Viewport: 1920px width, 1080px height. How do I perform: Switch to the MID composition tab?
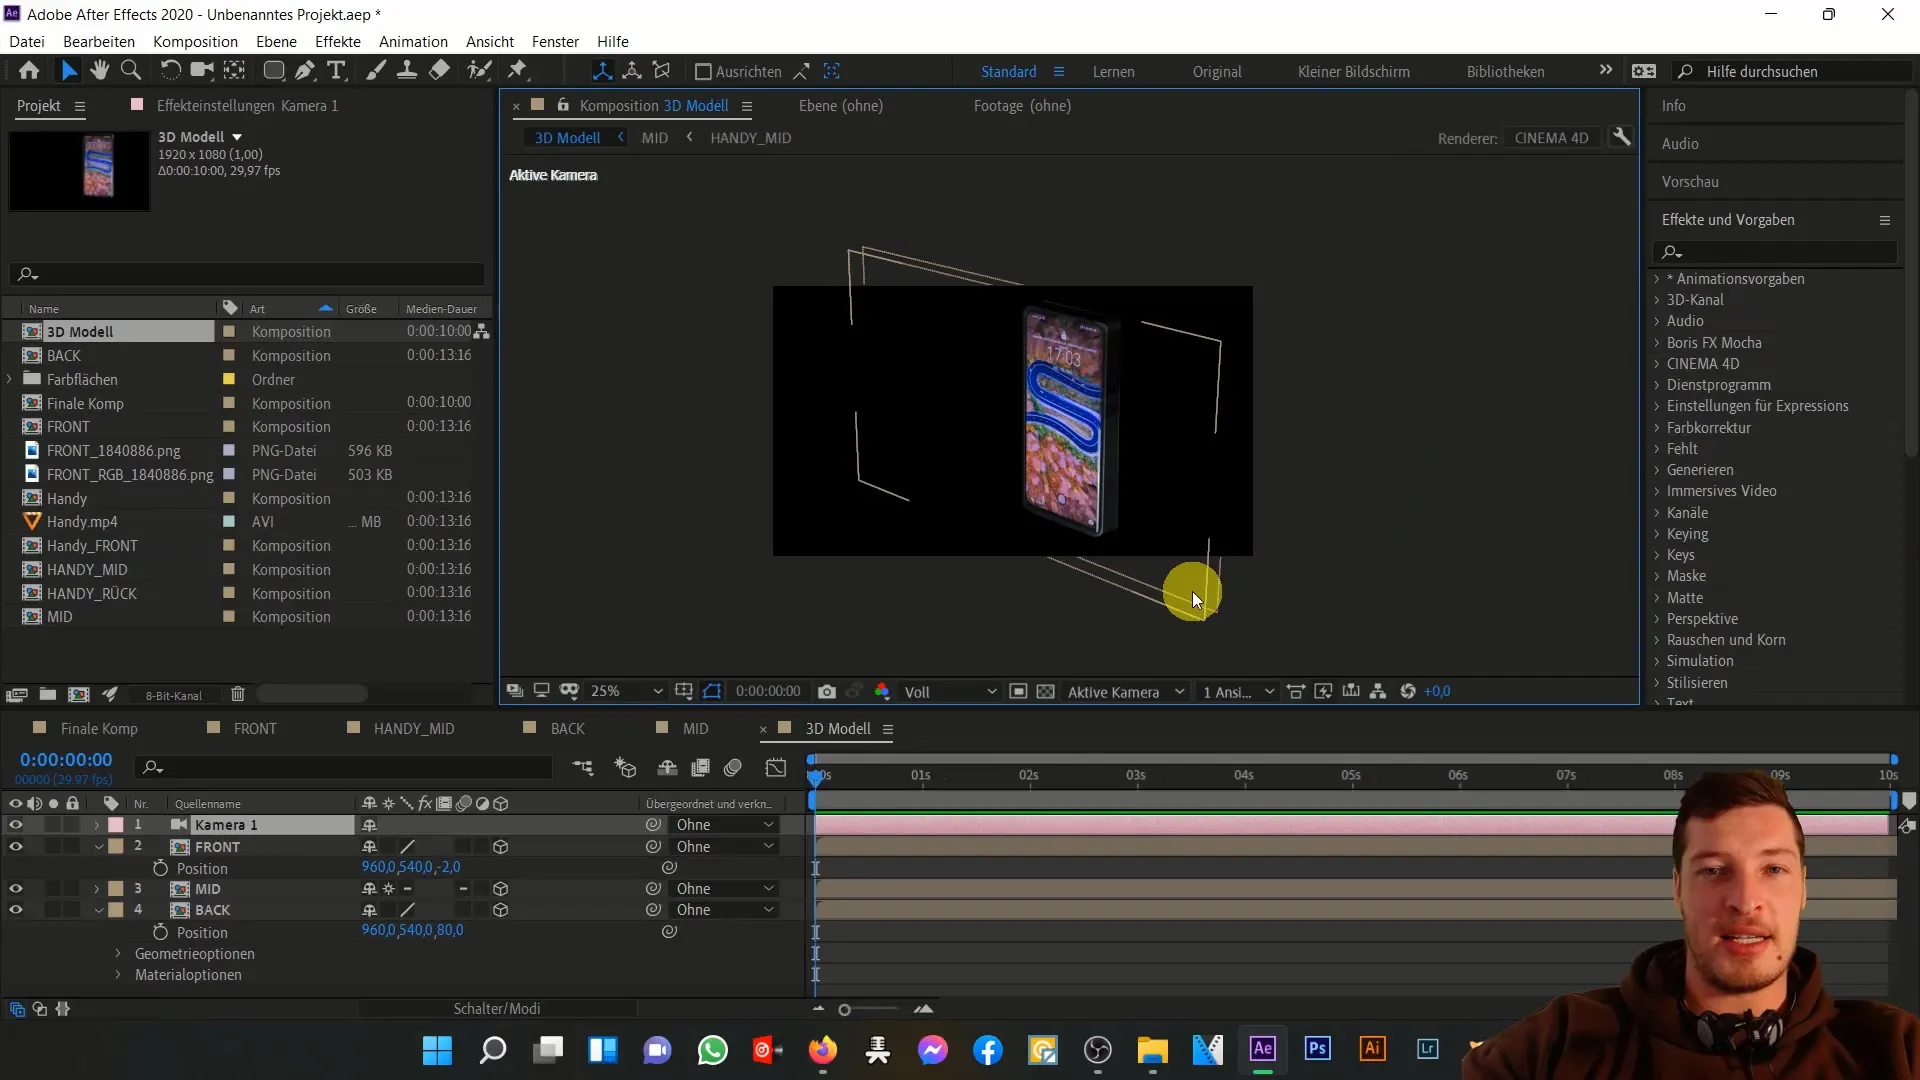(x=696, y=728)
